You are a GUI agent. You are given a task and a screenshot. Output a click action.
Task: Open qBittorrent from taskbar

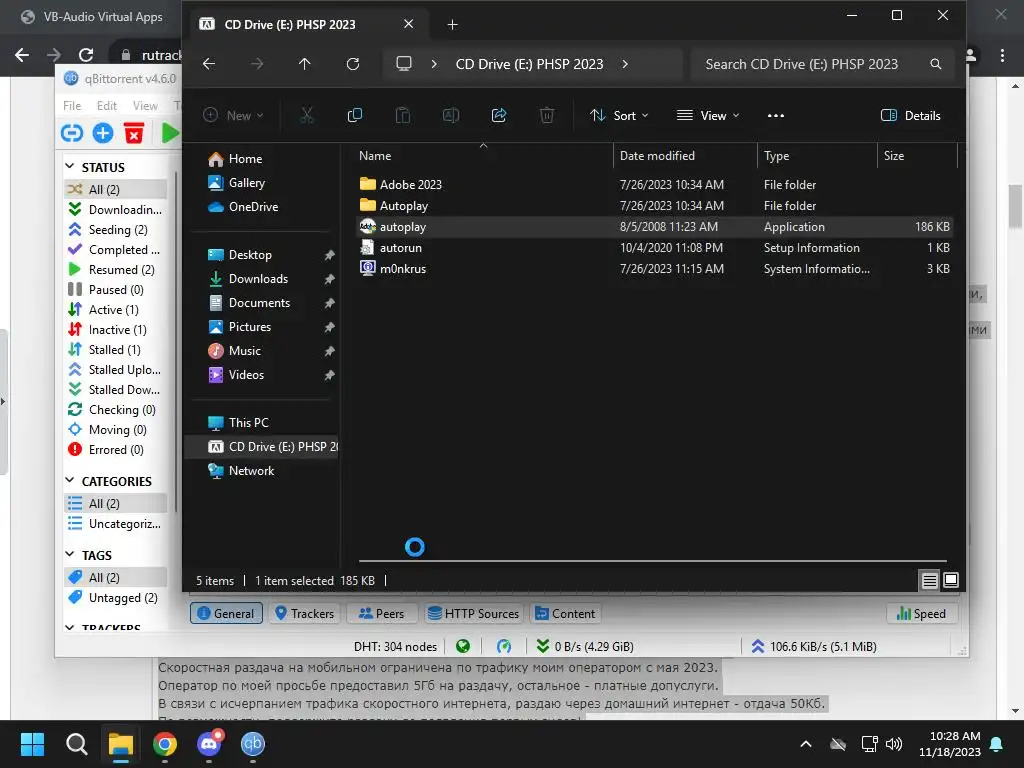[253, 744]
